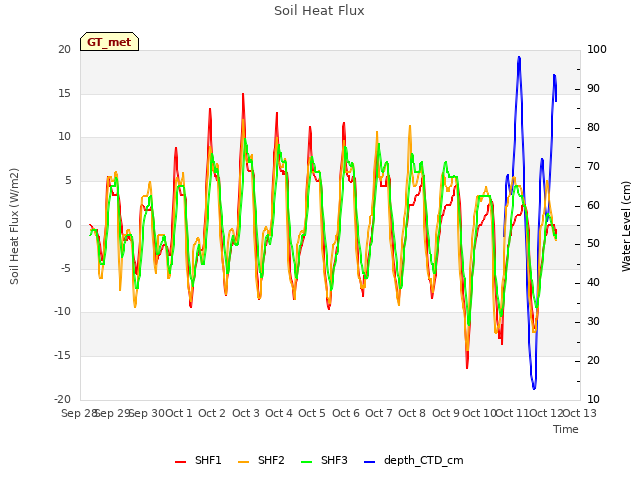The image size is (640, 480).
Task: Toggle SHF2 series in legend
Action: pos(261,460)
